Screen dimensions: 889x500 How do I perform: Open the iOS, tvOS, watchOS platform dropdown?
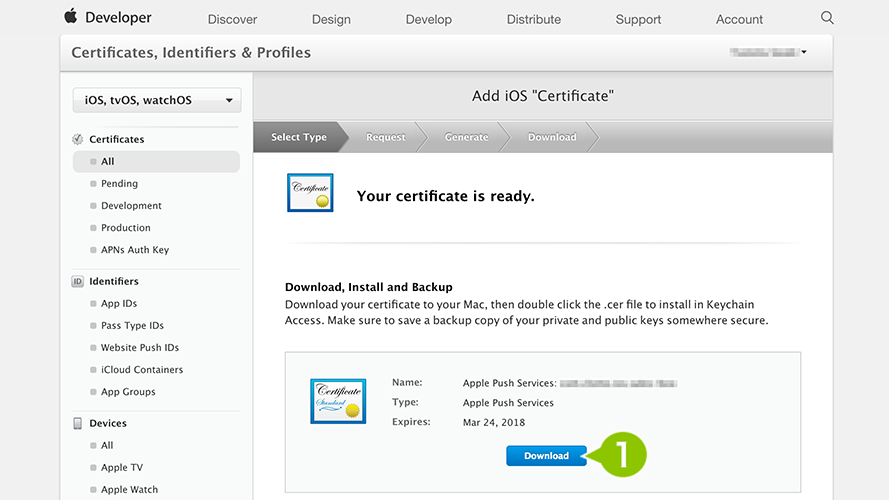point(157,100)
